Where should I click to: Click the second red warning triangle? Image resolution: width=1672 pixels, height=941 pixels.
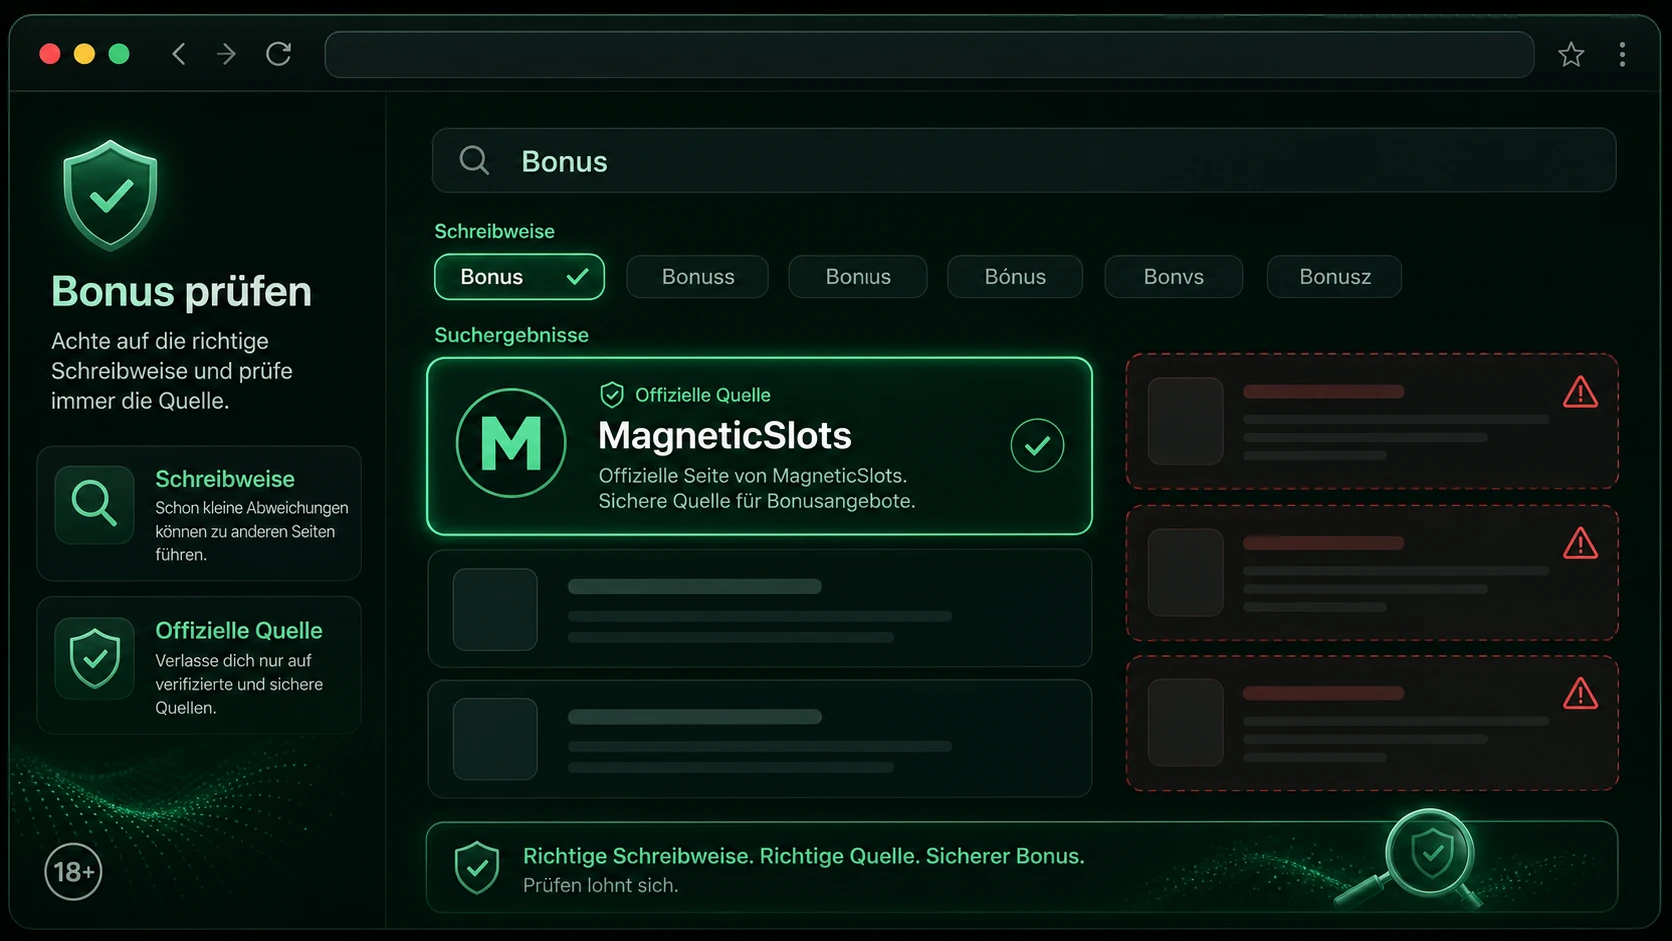[x=1580, y=543]
